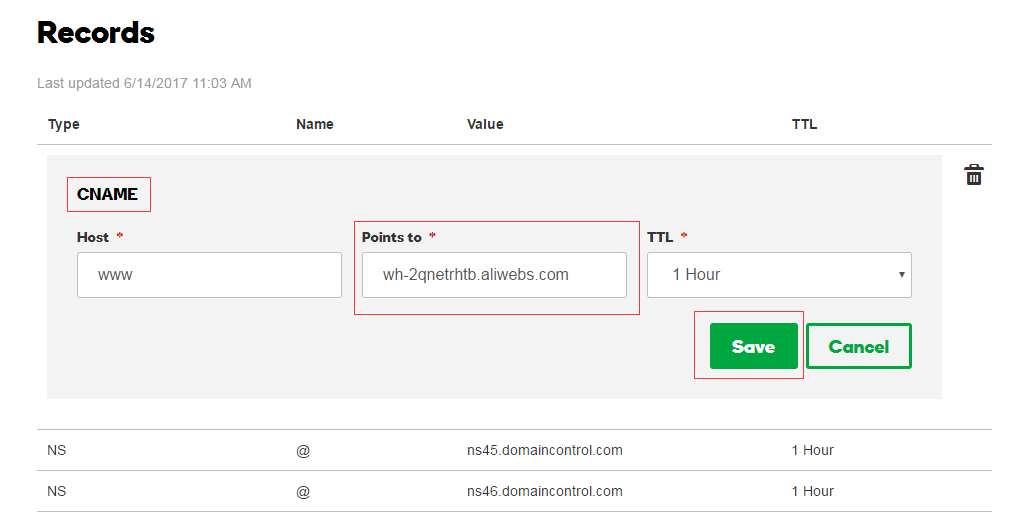Select the Name column header

pos(315,124)
